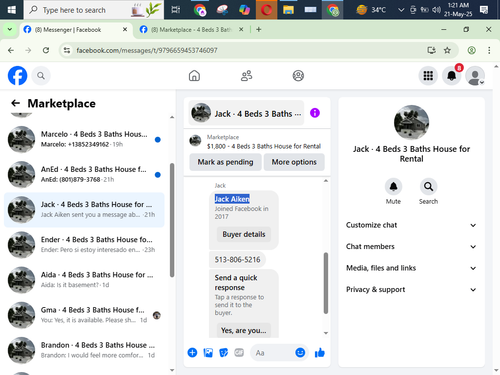Expand Customize chat section
The width and height of the screenshot is (500, 375).
[x=411, y=225]
